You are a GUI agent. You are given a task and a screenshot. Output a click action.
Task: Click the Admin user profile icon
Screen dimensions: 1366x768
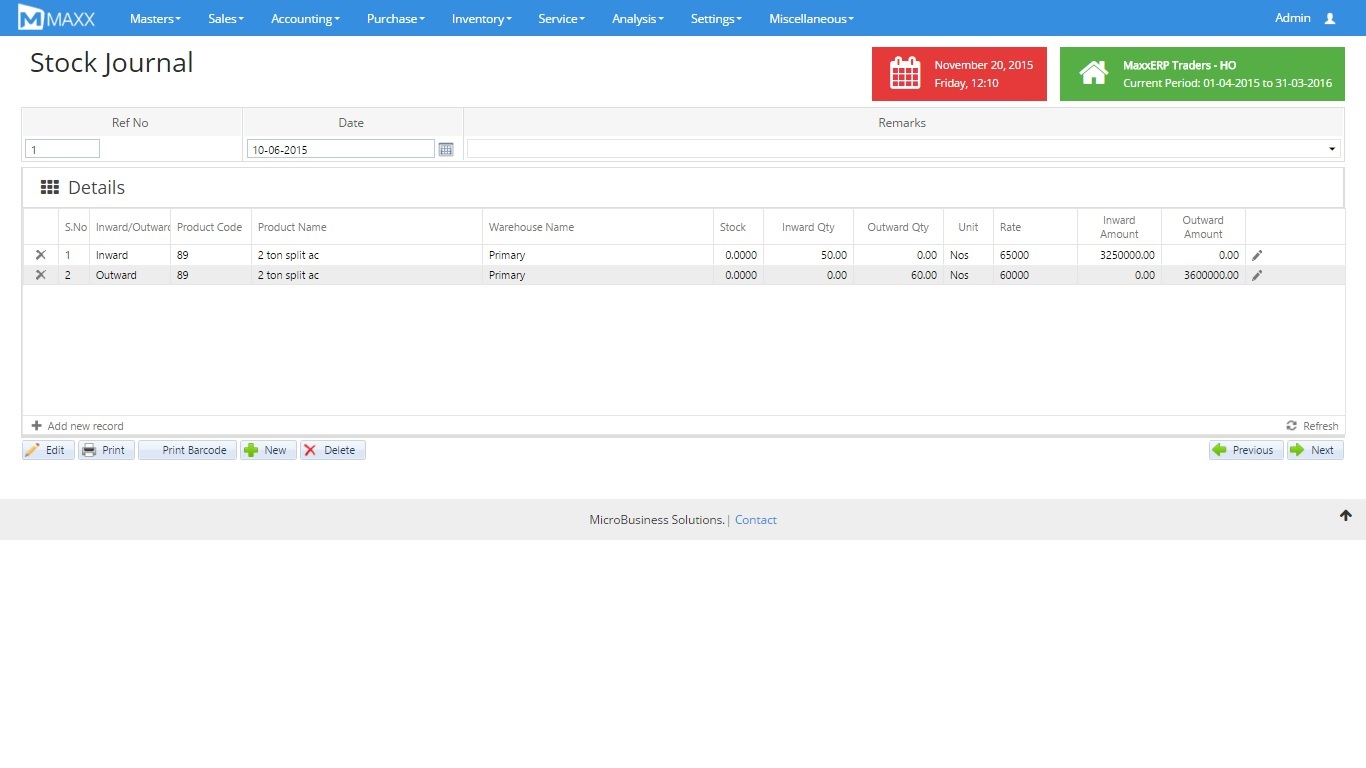[x=1329, y=19]
